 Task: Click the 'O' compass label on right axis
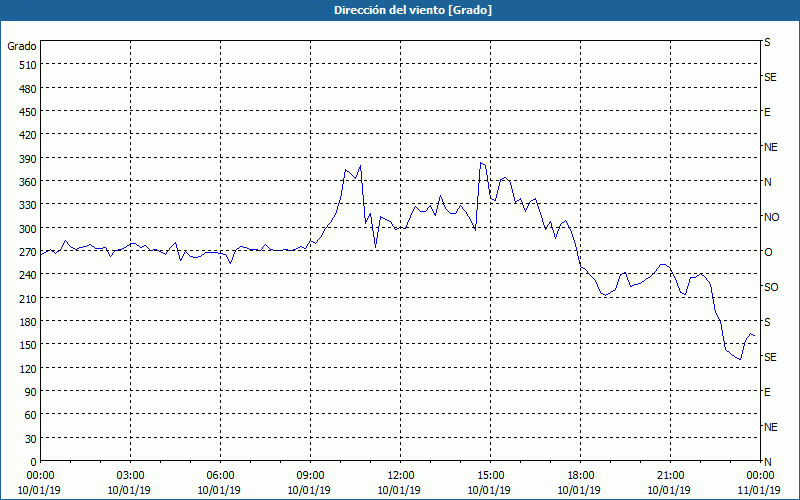click(x=768, y=252)
